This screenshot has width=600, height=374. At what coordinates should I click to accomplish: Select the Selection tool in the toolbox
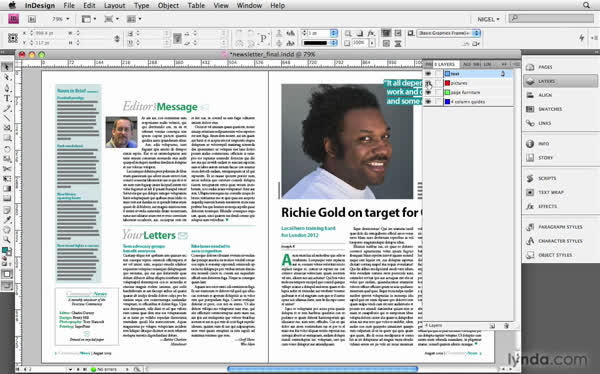pos(7,67)
